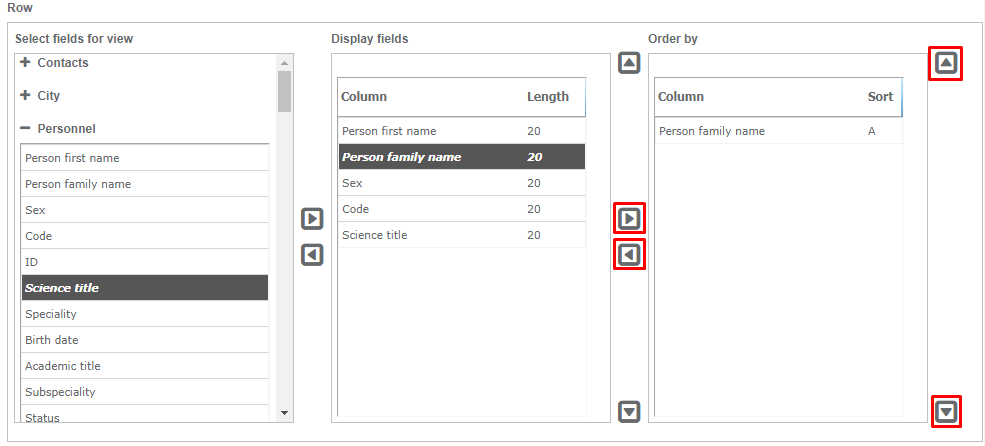Toggle sort direction A for Person family name
985x446 pixels.
[x=872, y=131]
